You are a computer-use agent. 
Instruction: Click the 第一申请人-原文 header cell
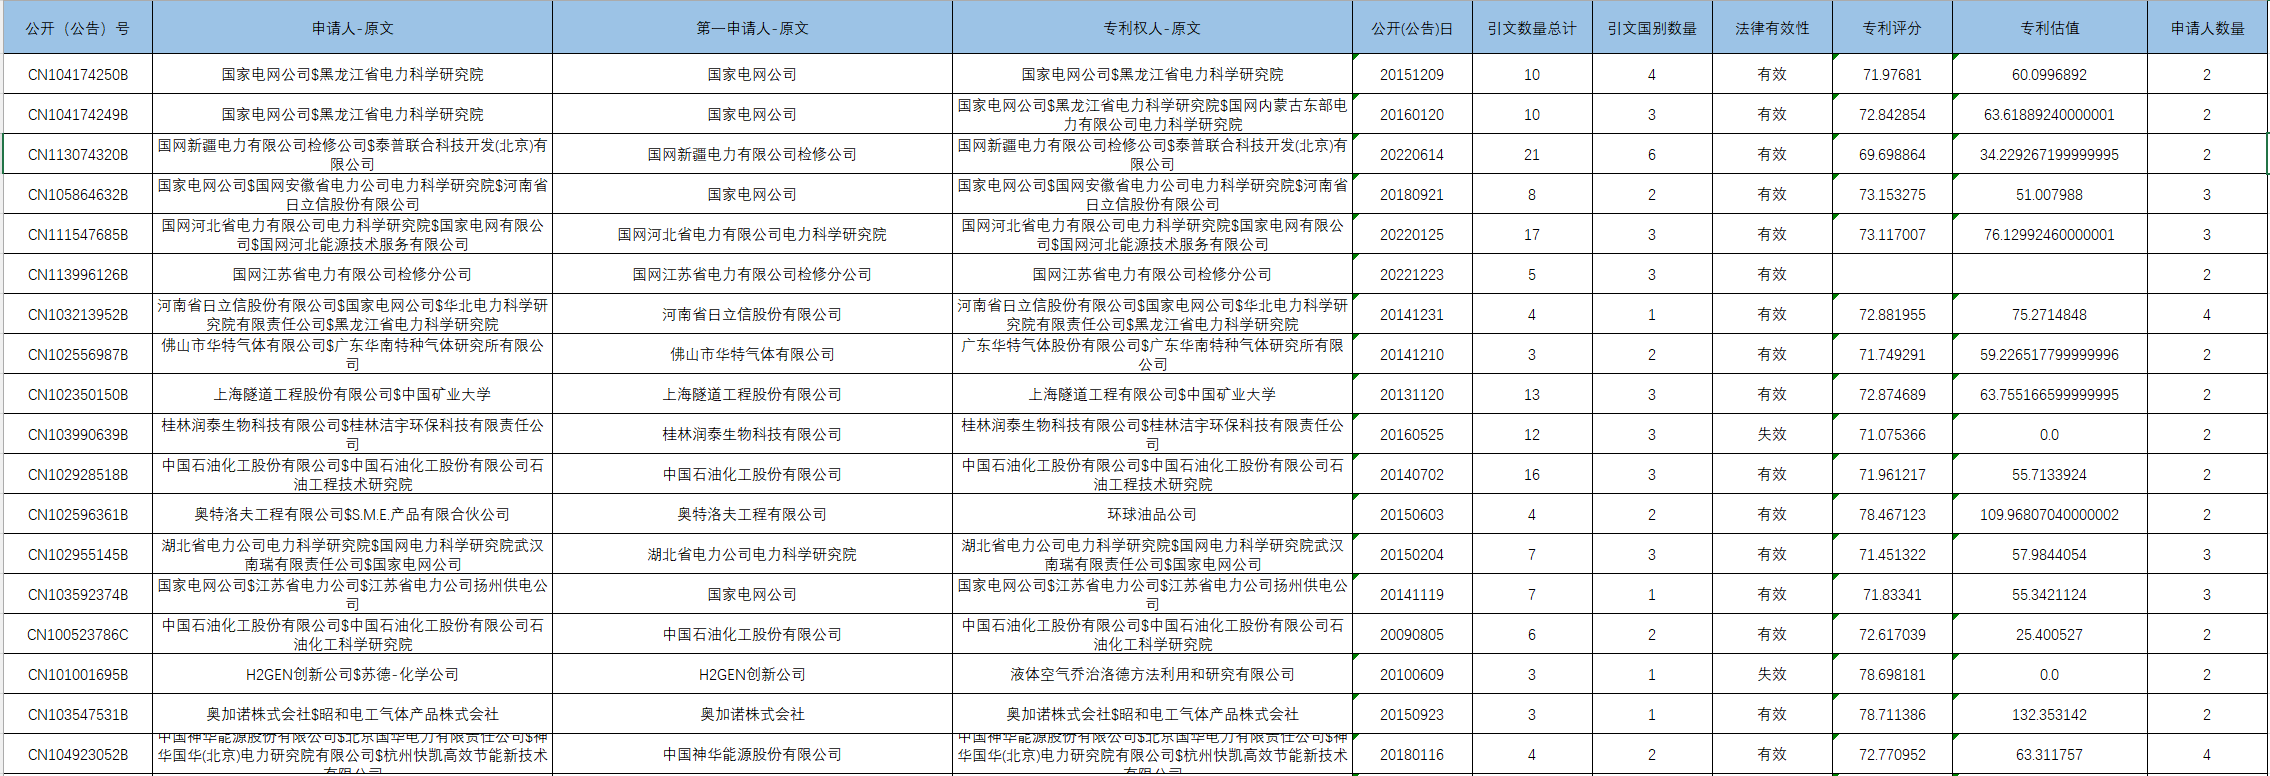pos(752,28)
